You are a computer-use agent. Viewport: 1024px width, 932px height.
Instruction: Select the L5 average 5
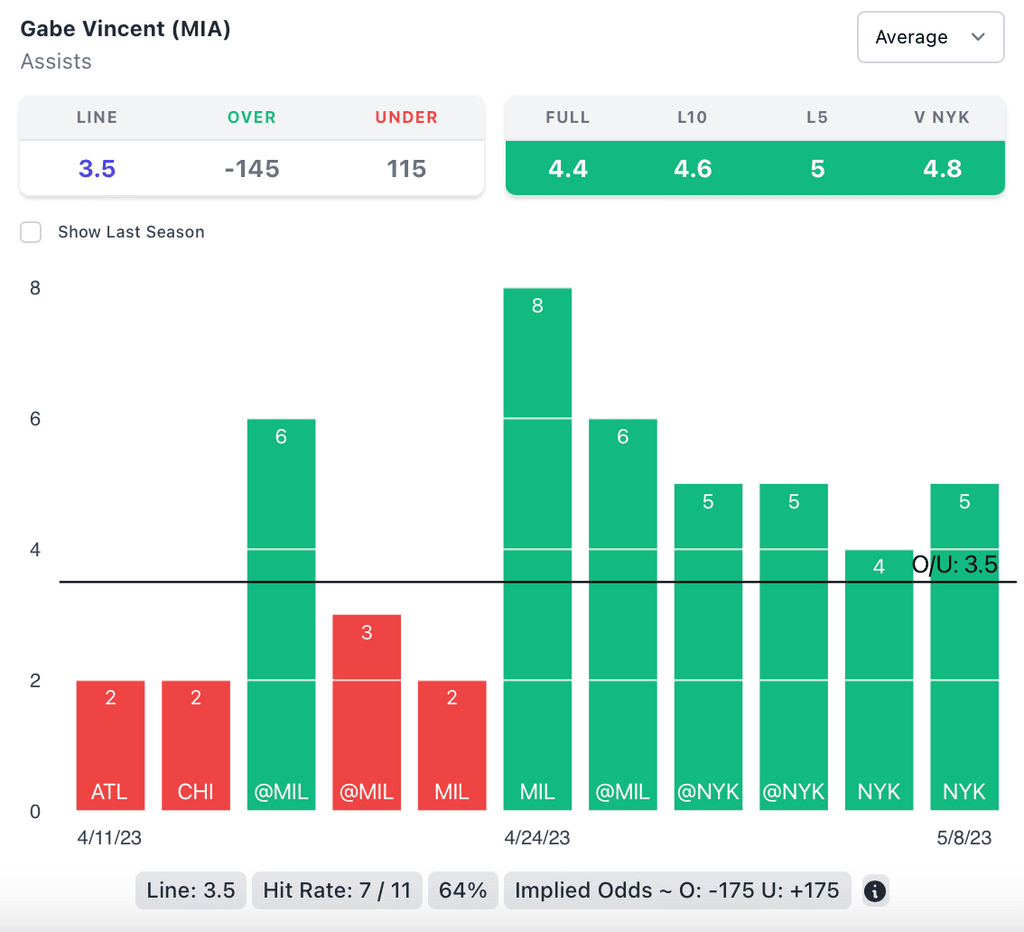[x=817, y=169]
